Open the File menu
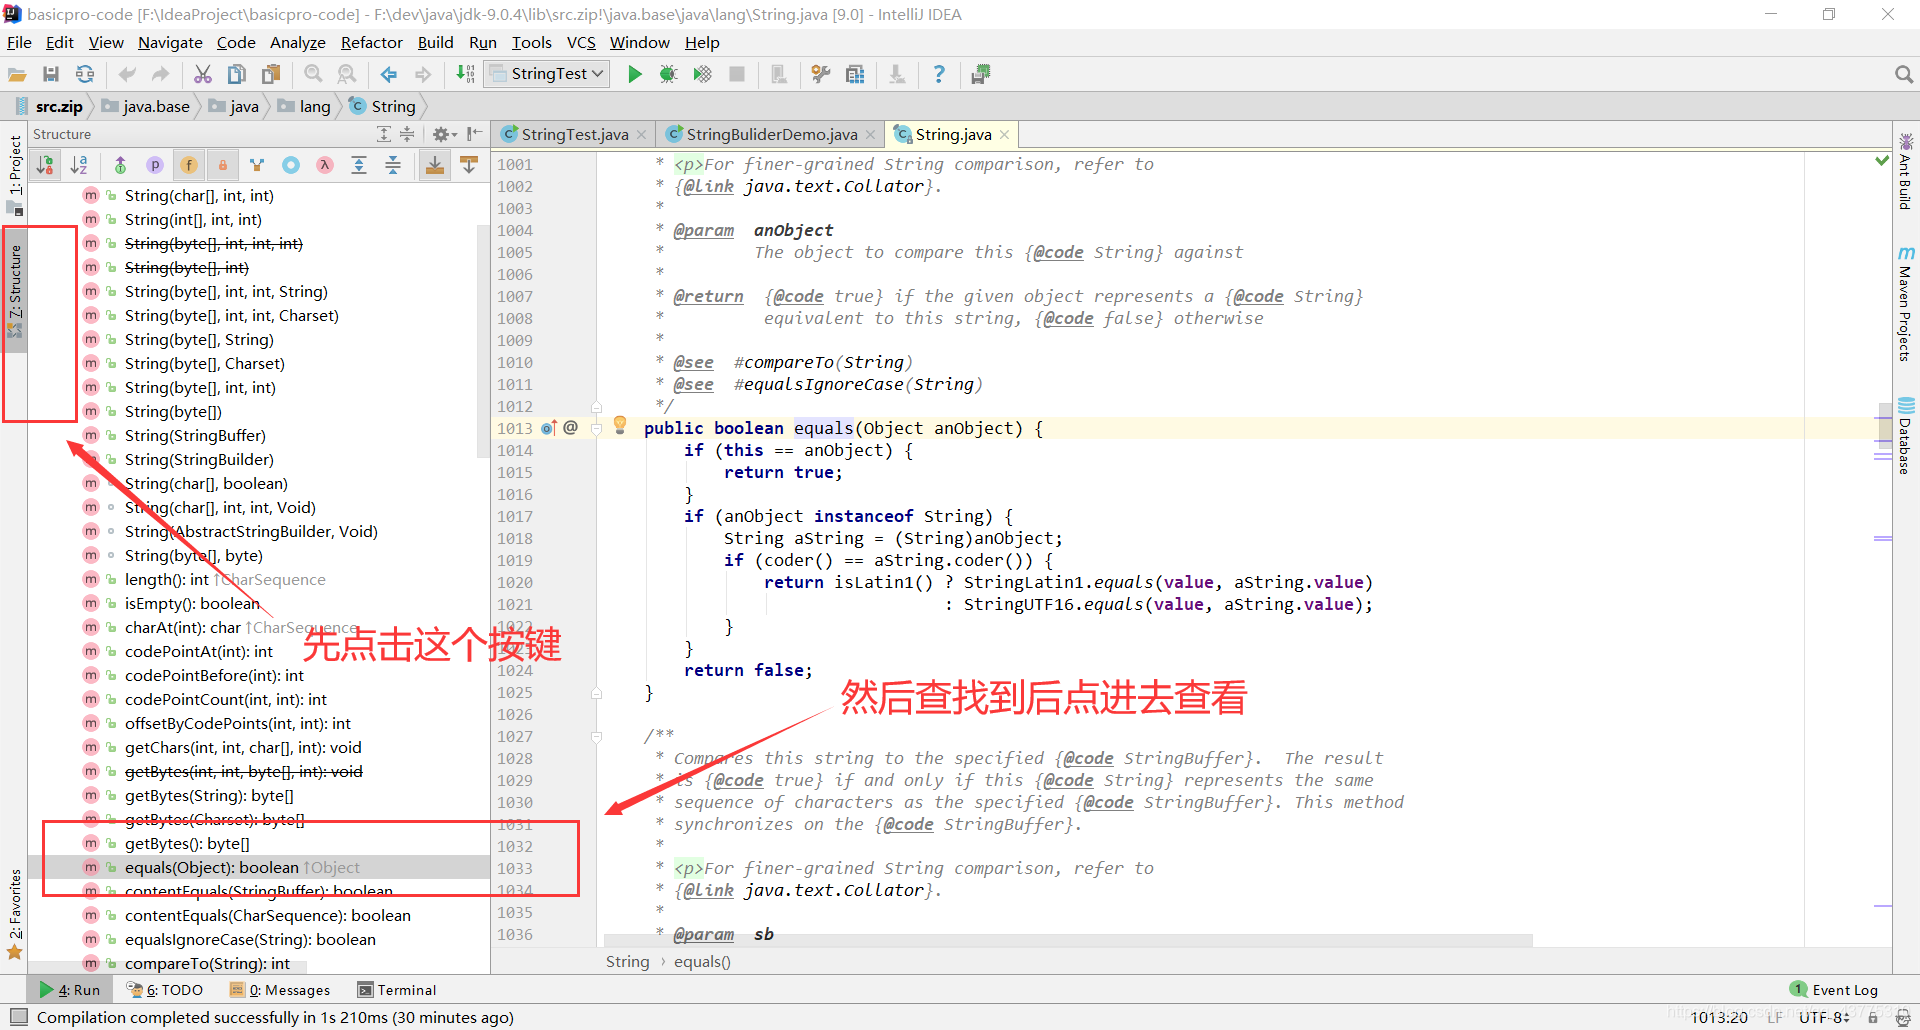The height and width of the screenshot is (1030, 1920). pos(19,42)
